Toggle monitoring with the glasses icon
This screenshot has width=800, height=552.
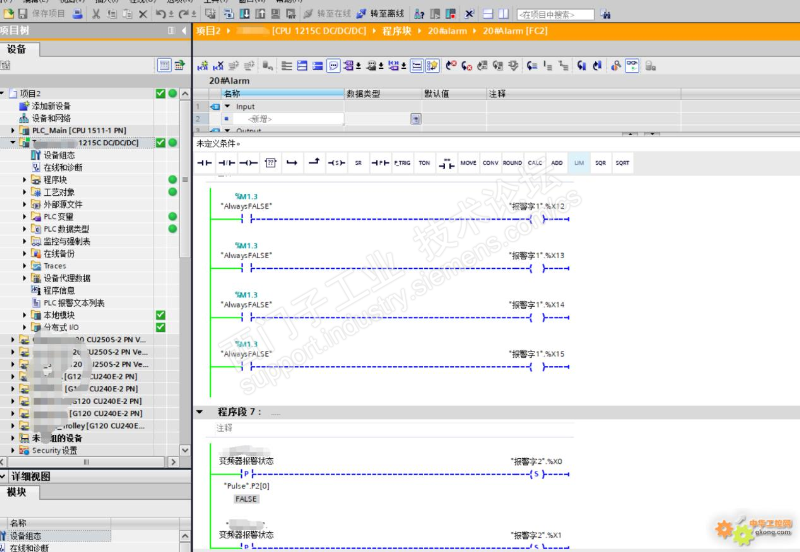tap(632, 65)
